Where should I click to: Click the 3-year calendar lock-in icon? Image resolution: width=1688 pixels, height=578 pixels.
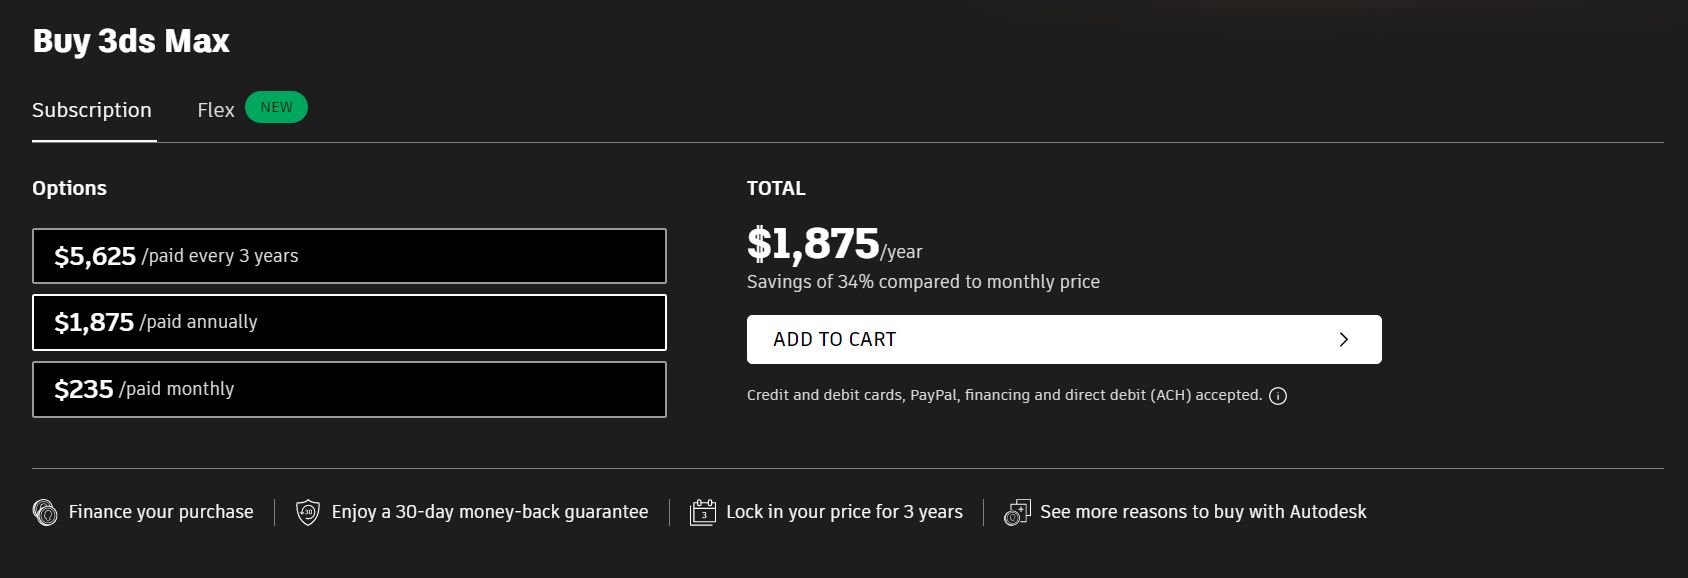click(x=703, y=513)
